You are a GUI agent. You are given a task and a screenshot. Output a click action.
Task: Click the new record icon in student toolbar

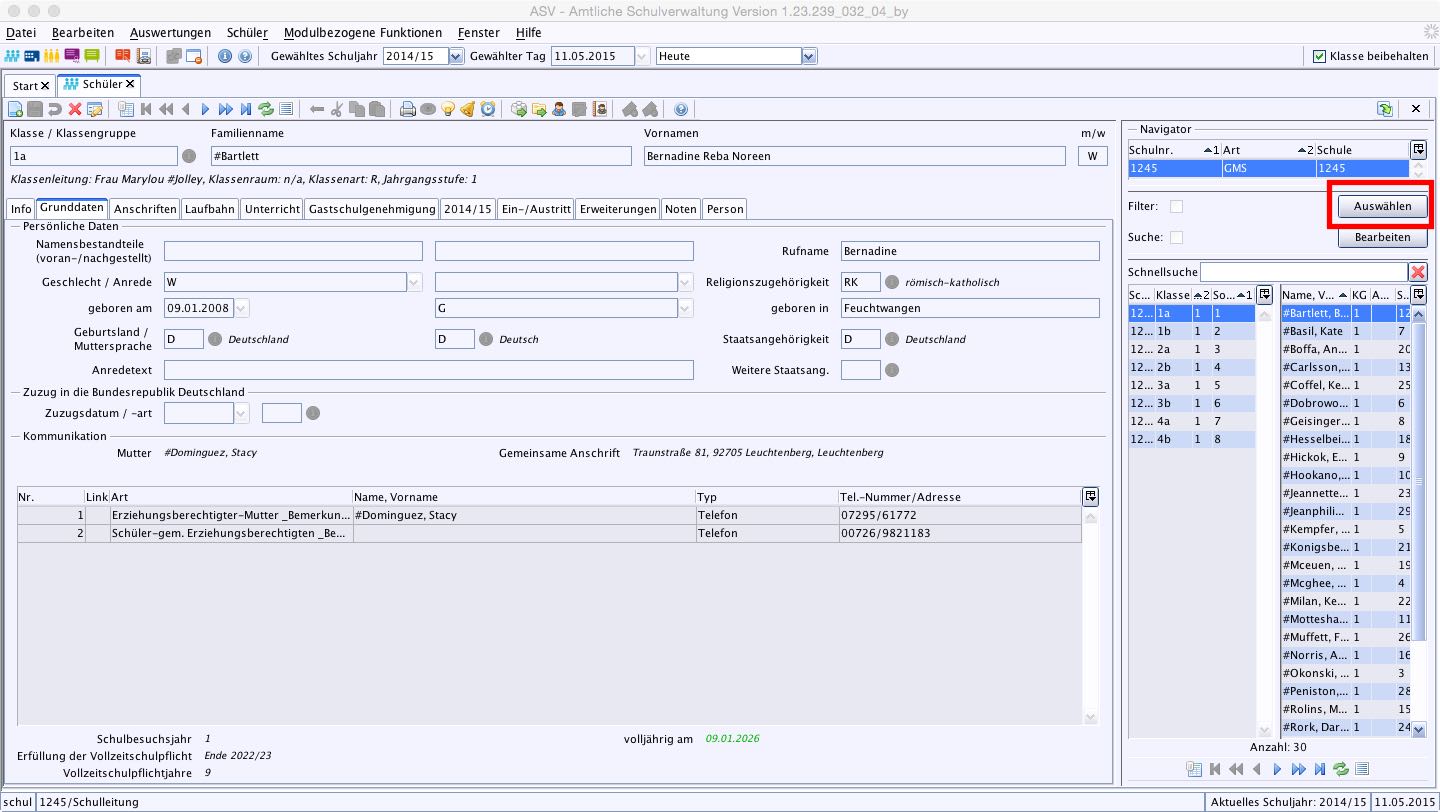(x=15, y=109)
